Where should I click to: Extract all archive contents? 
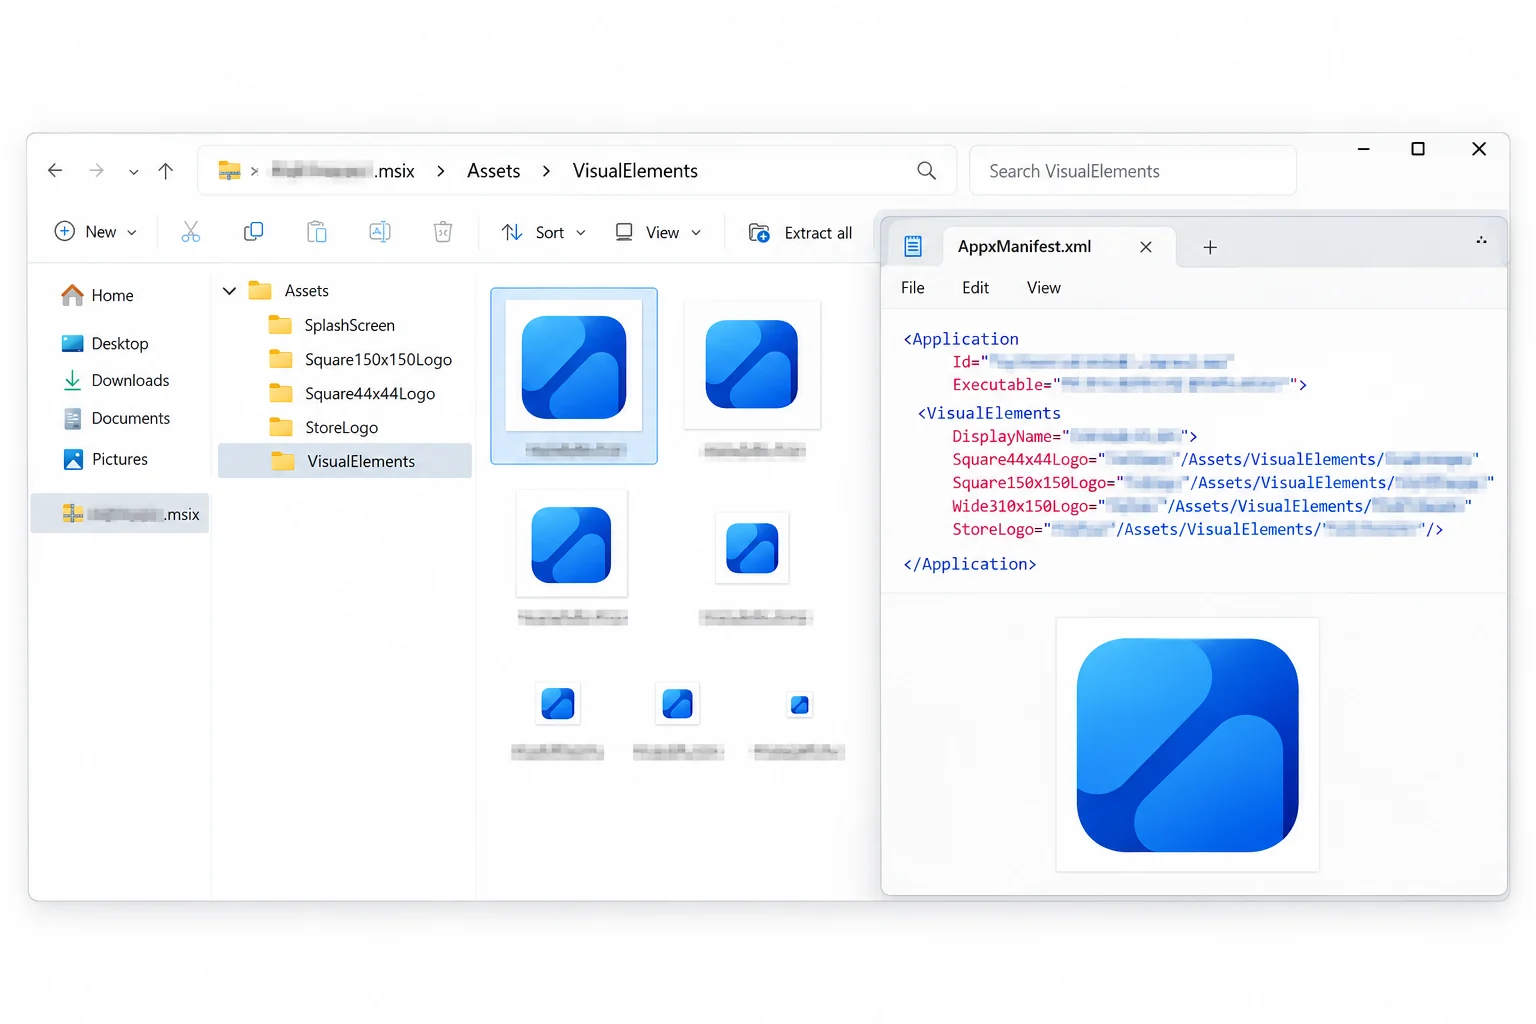point(800,233)
